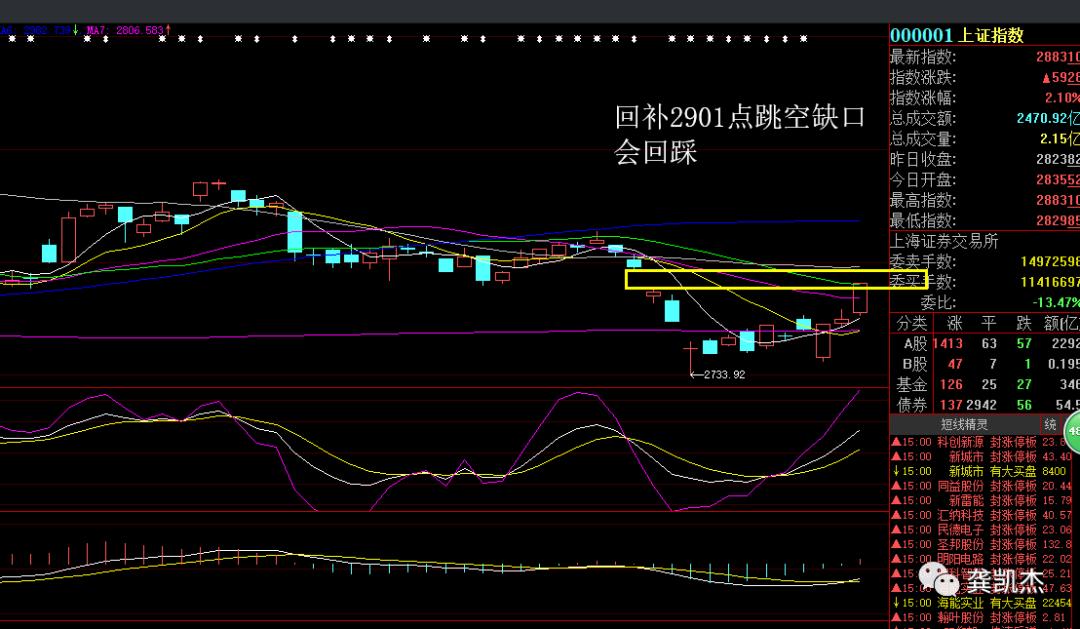
Task: Click the 回补2901点跳空缺口 annotation text
Action: click(739, 118)
